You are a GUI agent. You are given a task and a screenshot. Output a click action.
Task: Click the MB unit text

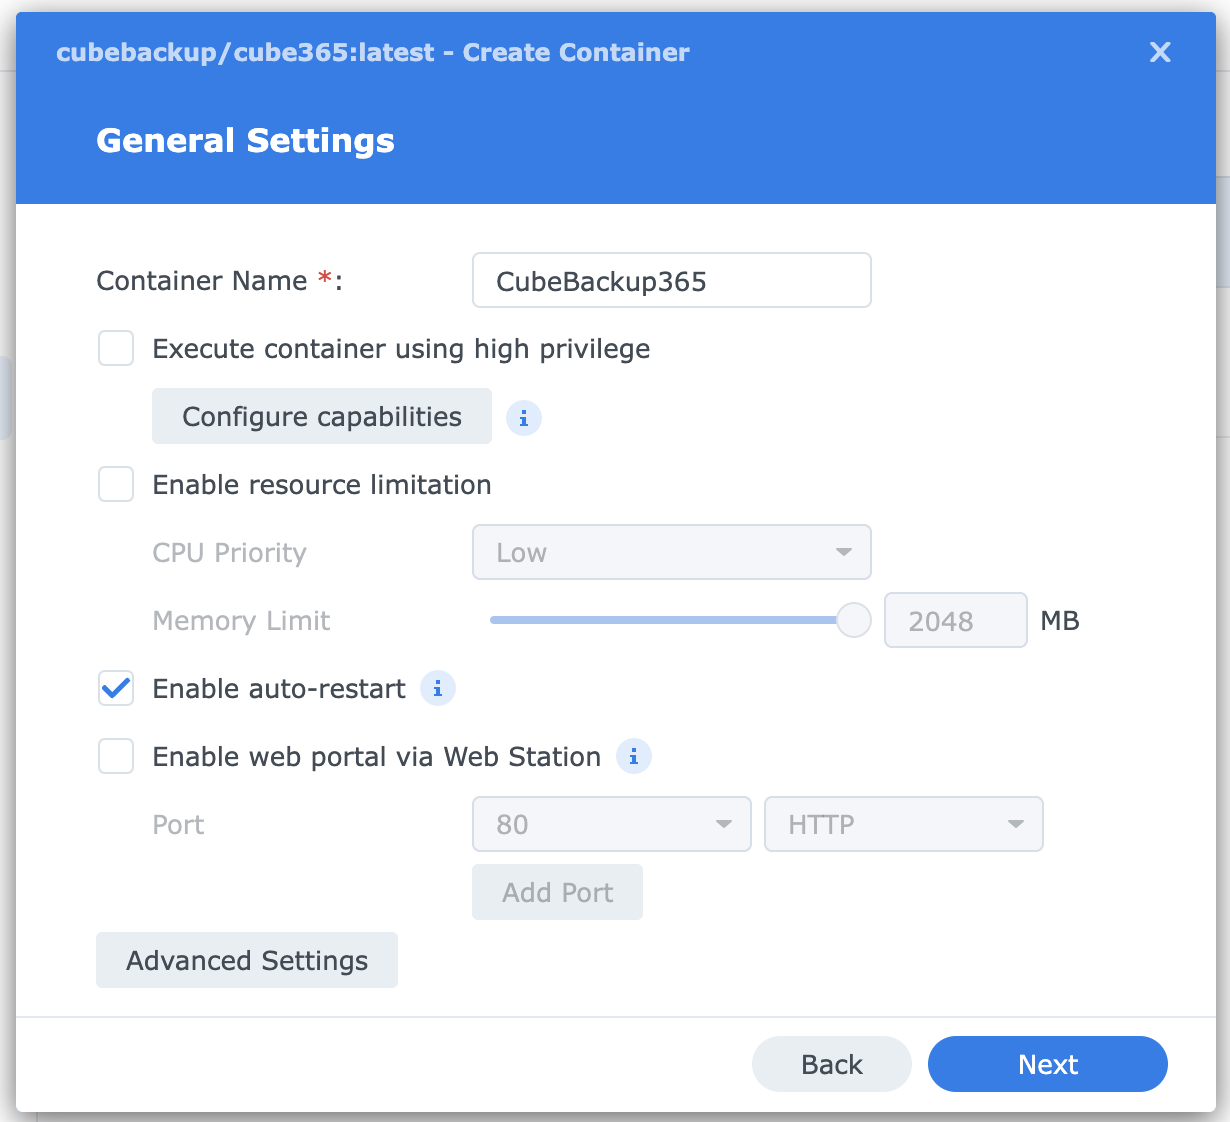(x=1060, y=621)
